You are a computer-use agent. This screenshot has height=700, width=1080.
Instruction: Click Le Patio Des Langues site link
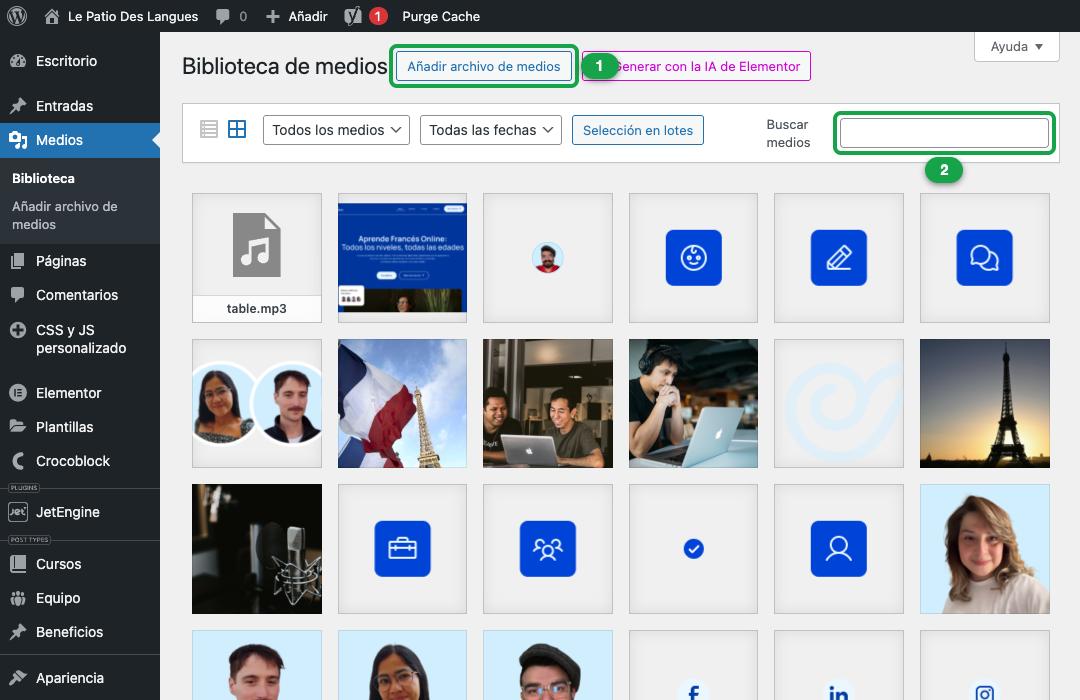point(133,17)
